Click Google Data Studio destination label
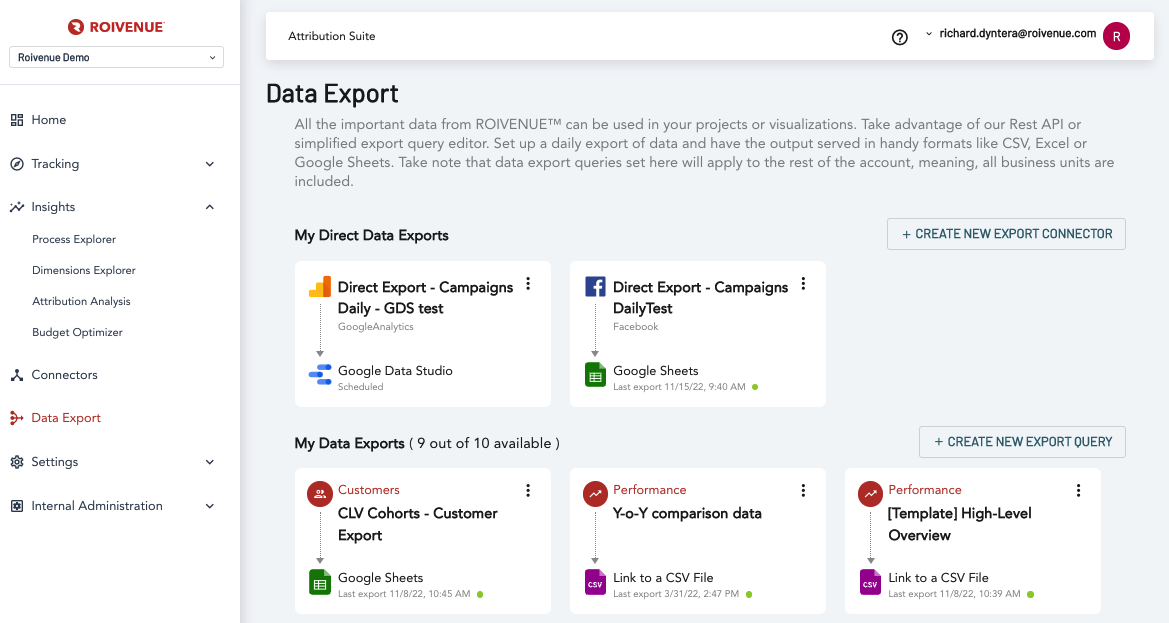The height and width of the screenshot is (623, 1169). [395, 371]
